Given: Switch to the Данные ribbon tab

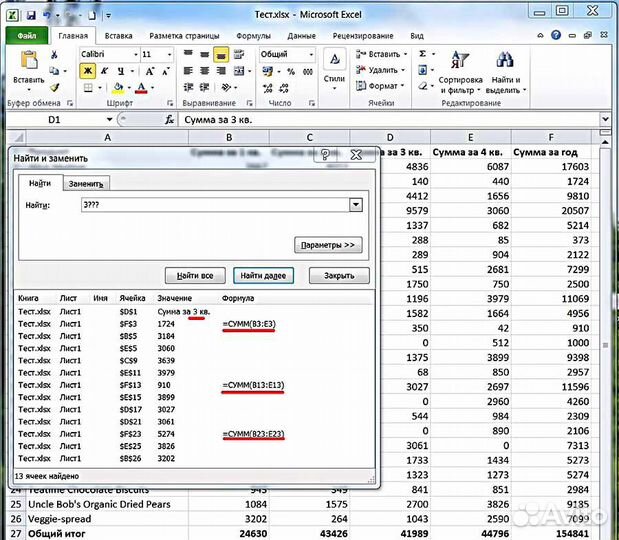Looking at the screenshot, I should pyautogui.click(x=302, y=36).
